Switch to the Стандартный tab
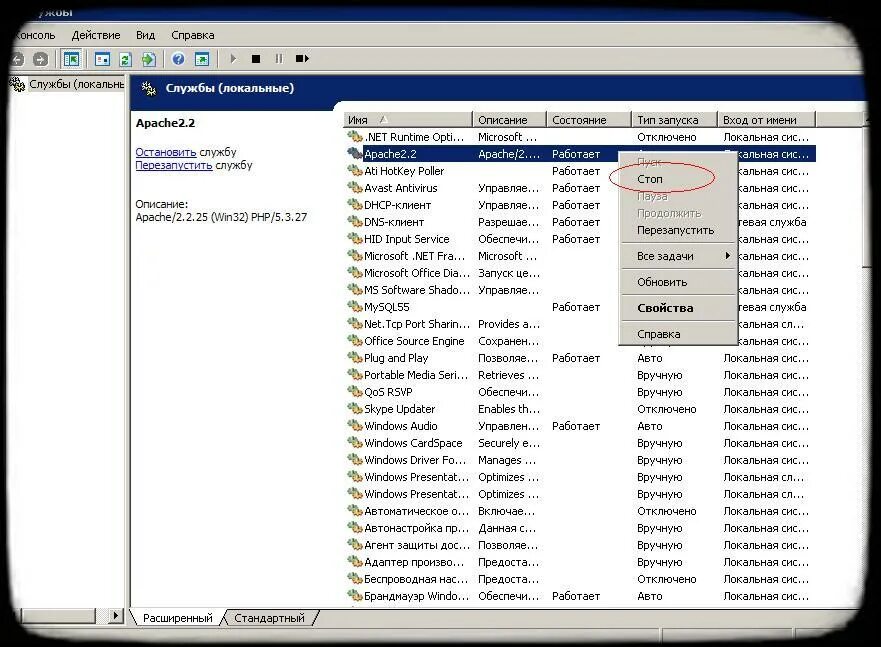The width and height of the screenshot is (881, 647). coord(269,618)
